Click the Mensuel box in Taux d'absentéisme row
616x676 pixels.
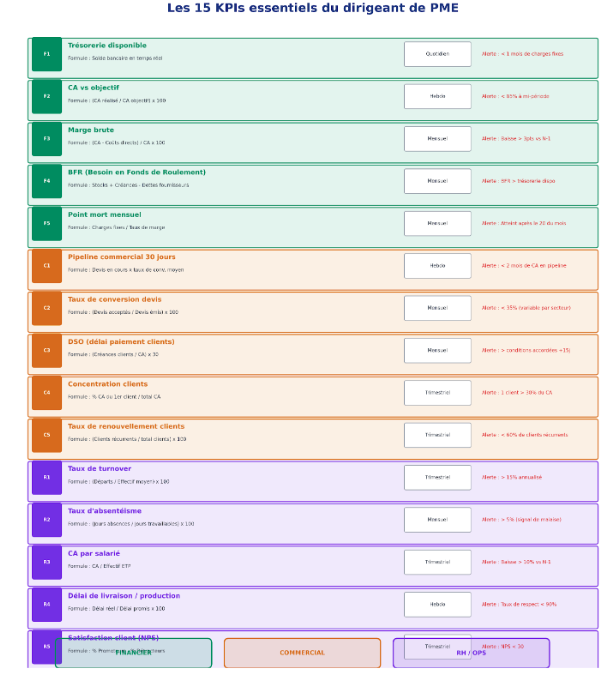point(437,520)
